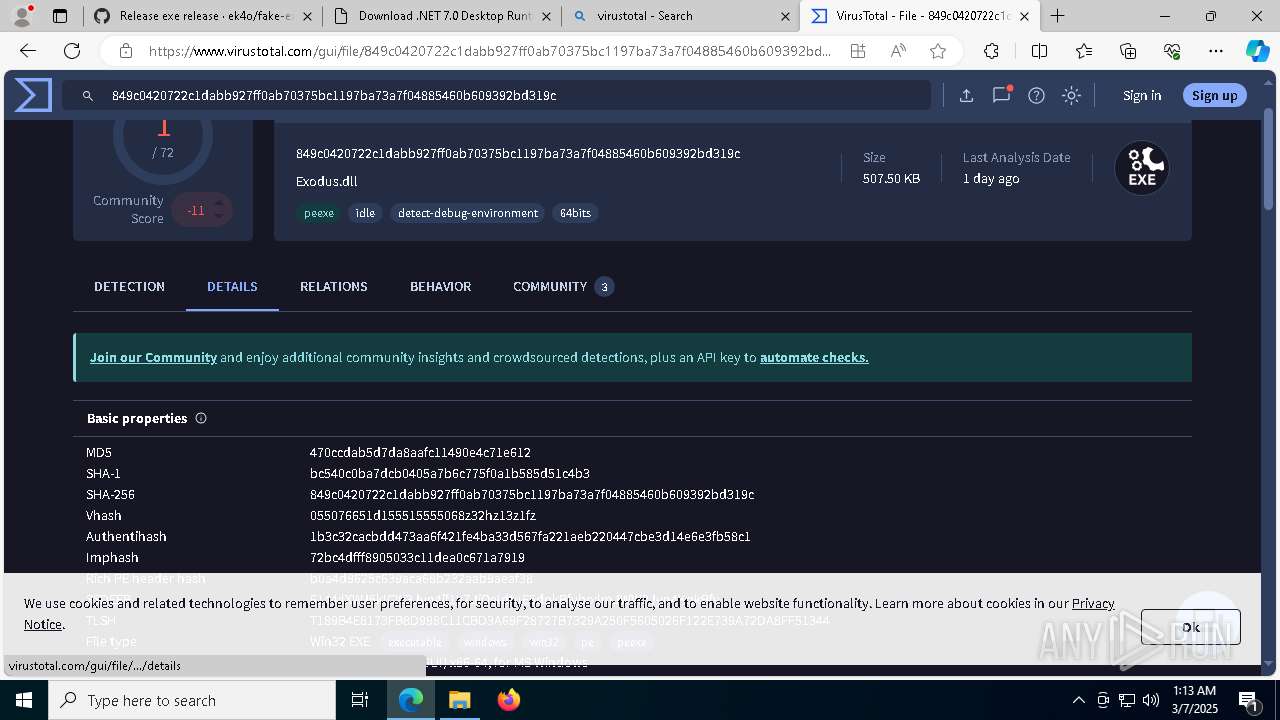Click the browser profile avatar icon

(x=22, y=15)
